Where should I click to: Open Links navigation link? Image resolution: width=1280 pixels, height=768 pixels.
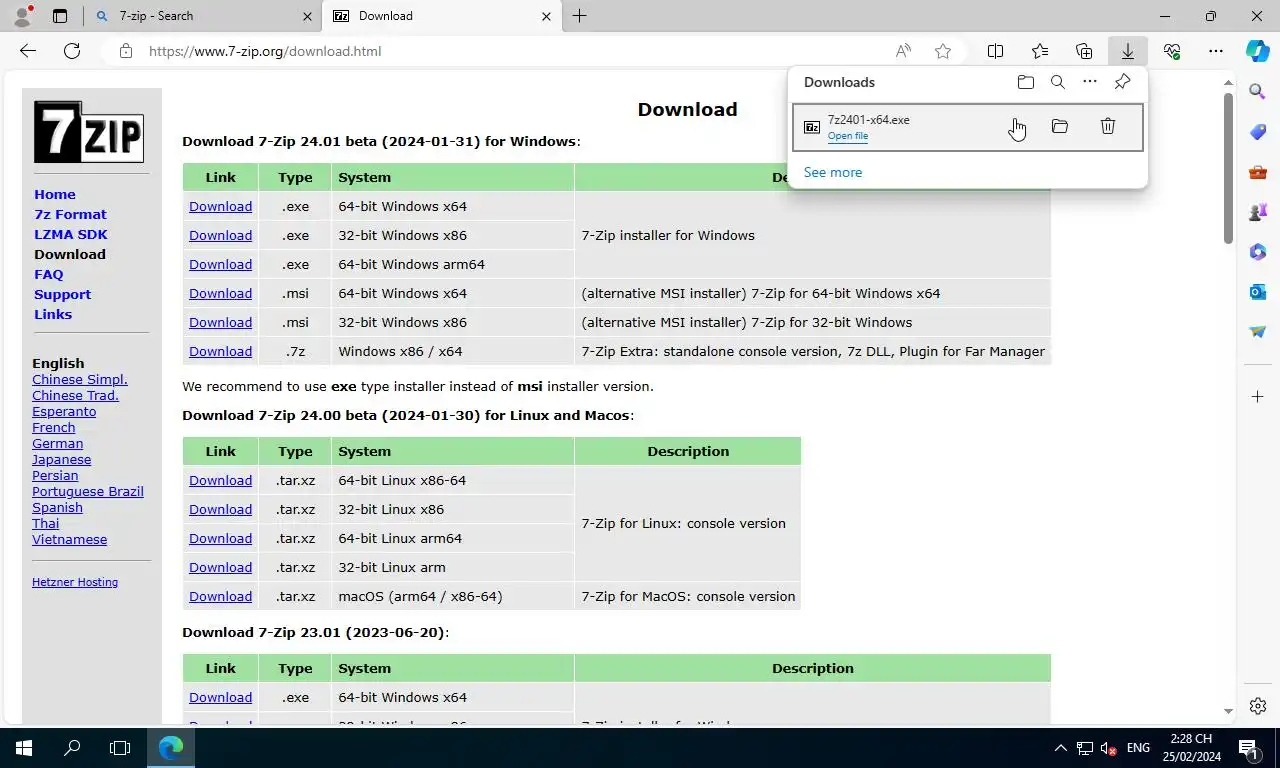click(x=53, y=314)
